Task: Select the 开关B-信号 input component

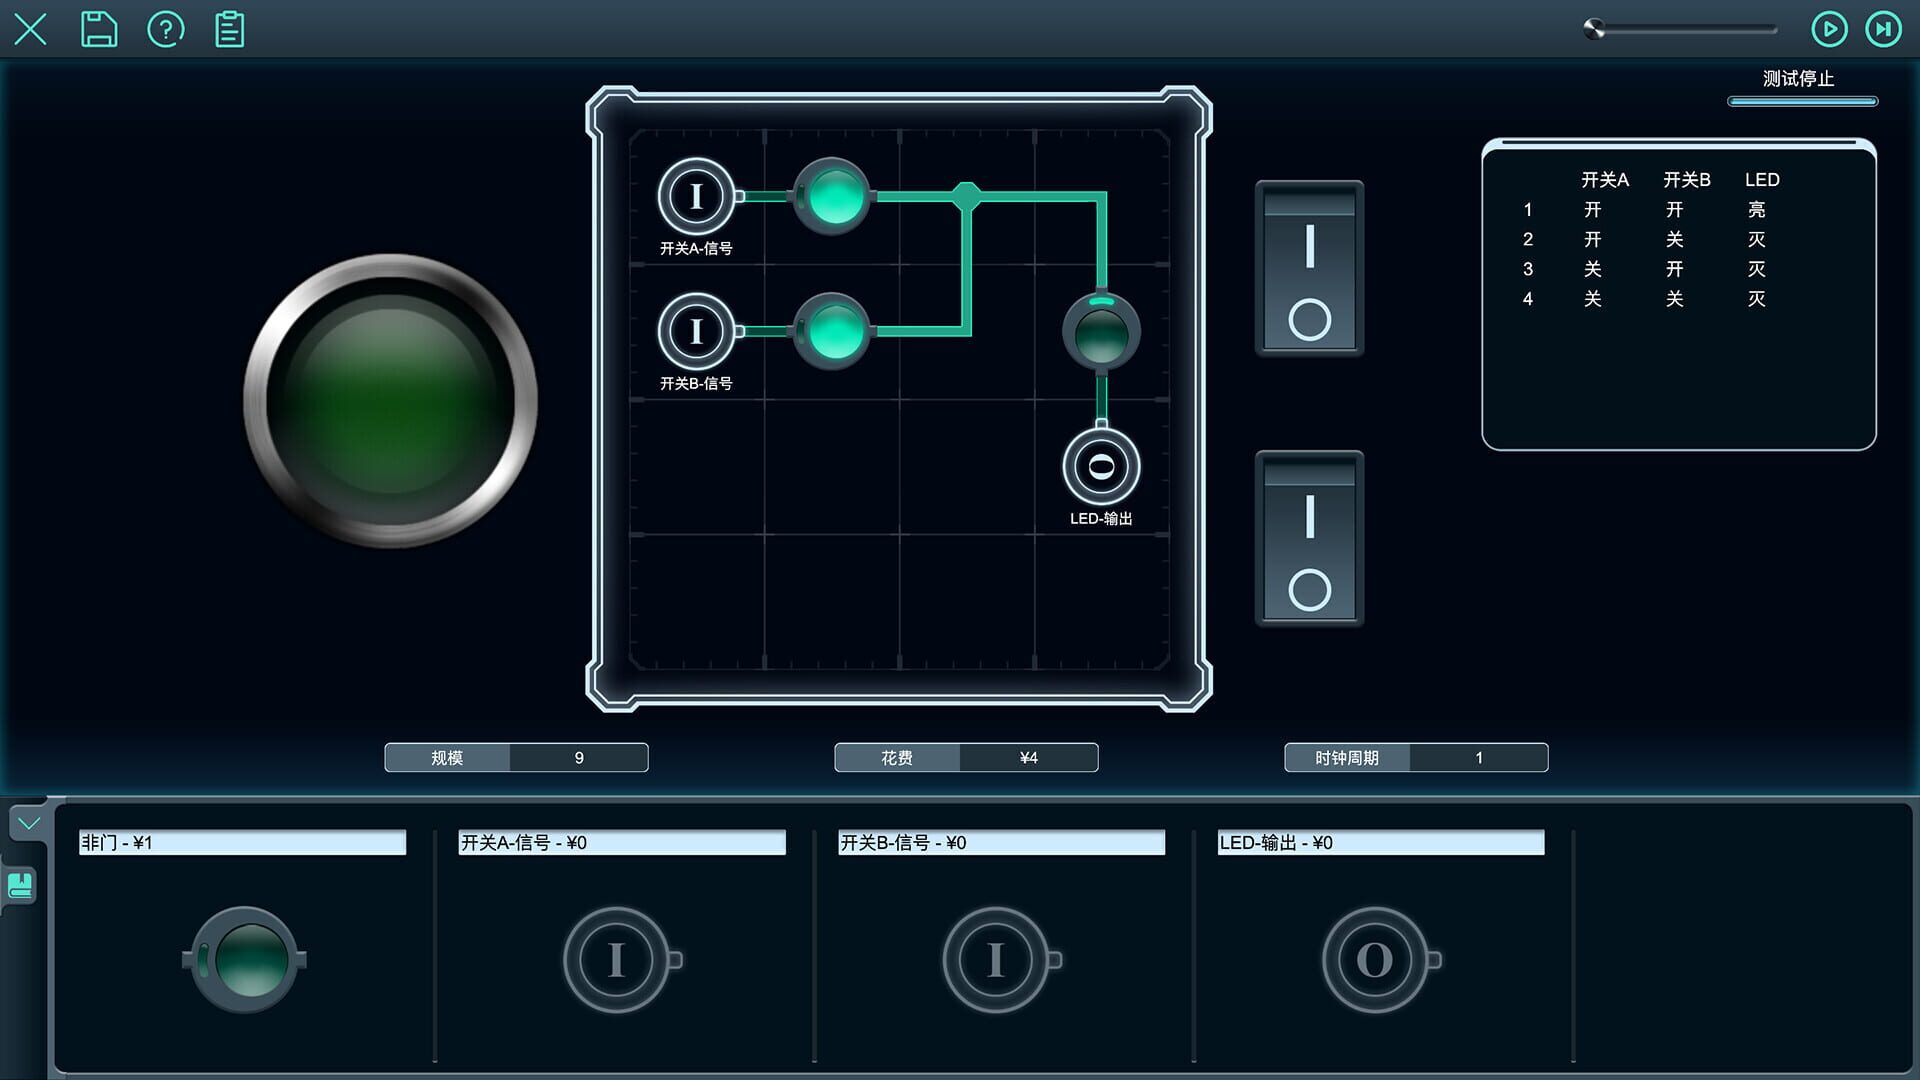Action: pos(995,958)
